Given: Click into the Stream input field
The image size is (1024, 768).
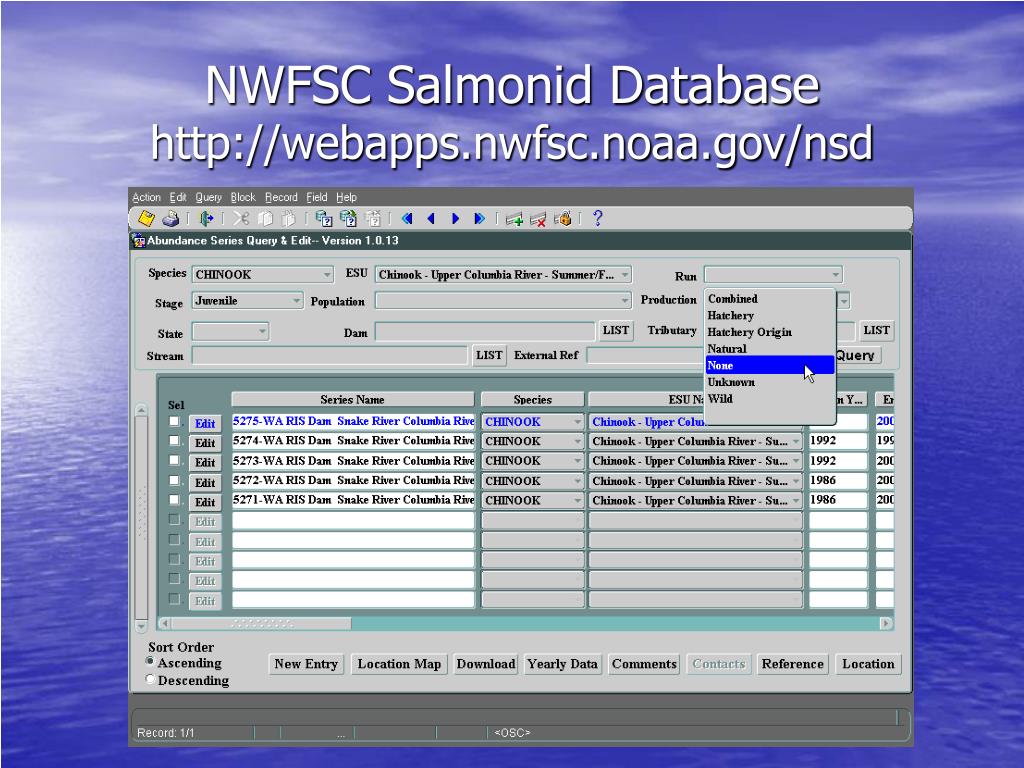Looking at the screenshot, I should click(330, 356).
